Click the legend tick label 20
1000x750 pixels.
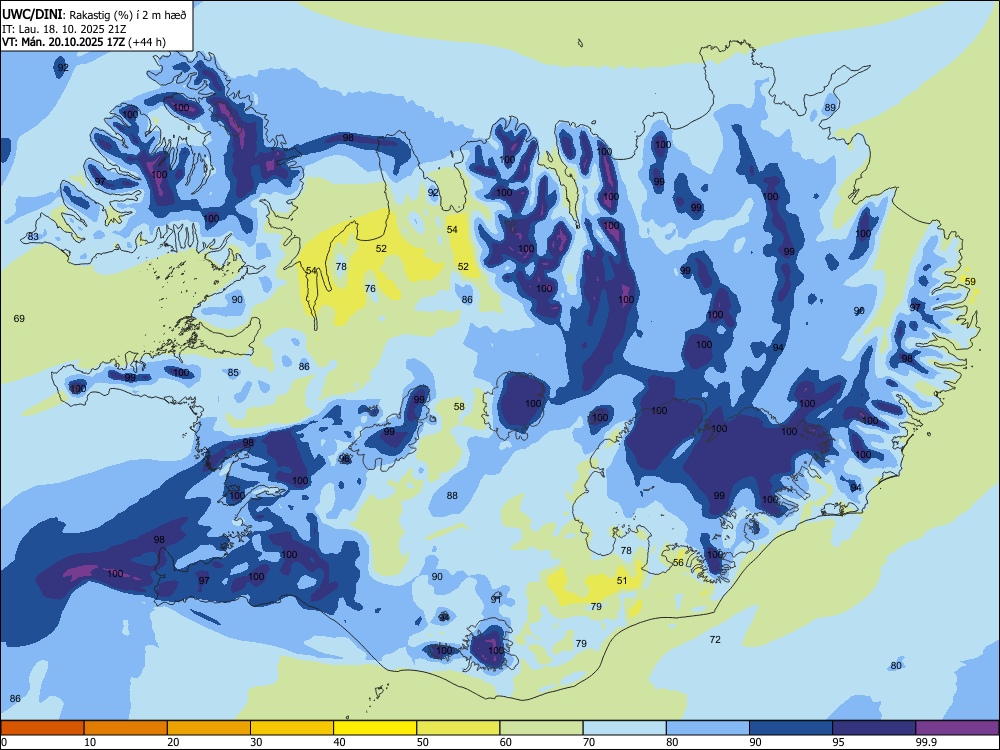[173, 742]
